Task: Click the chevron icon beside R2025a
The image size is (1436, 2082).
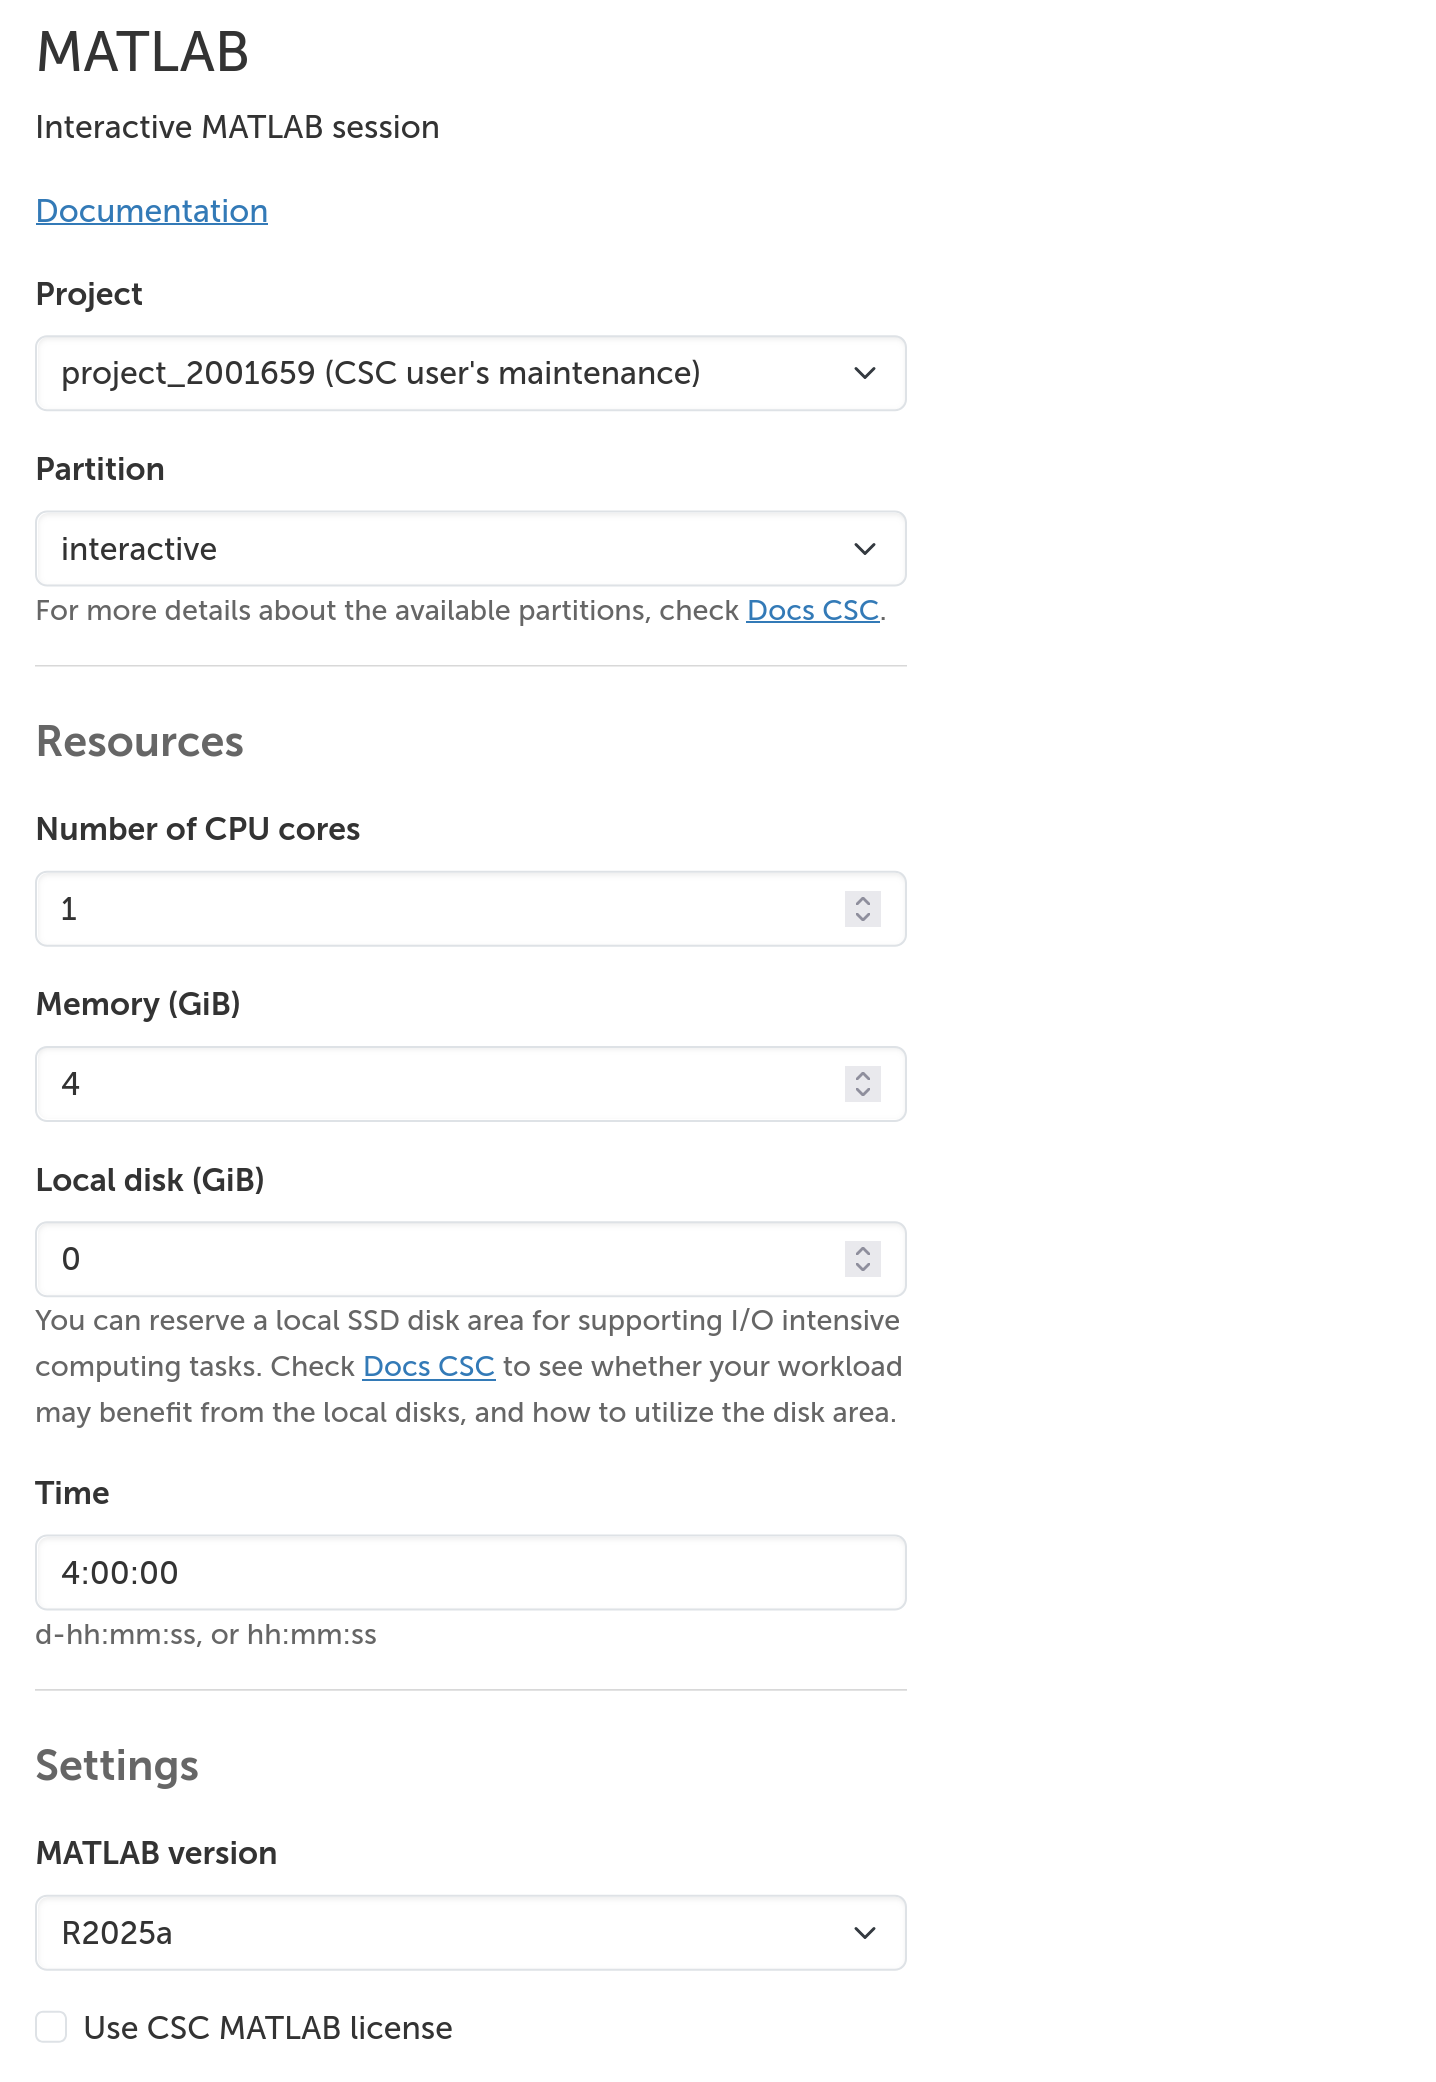Action: 865,1933
